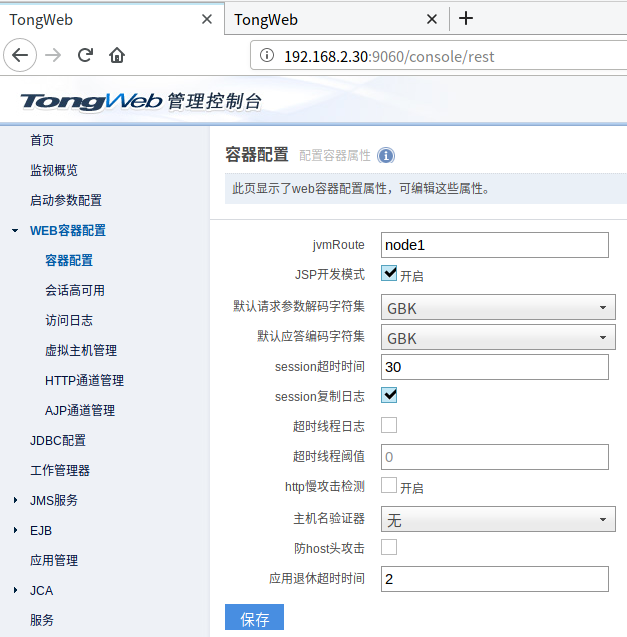Expand the EJB tree arrow

pos(15,530)
